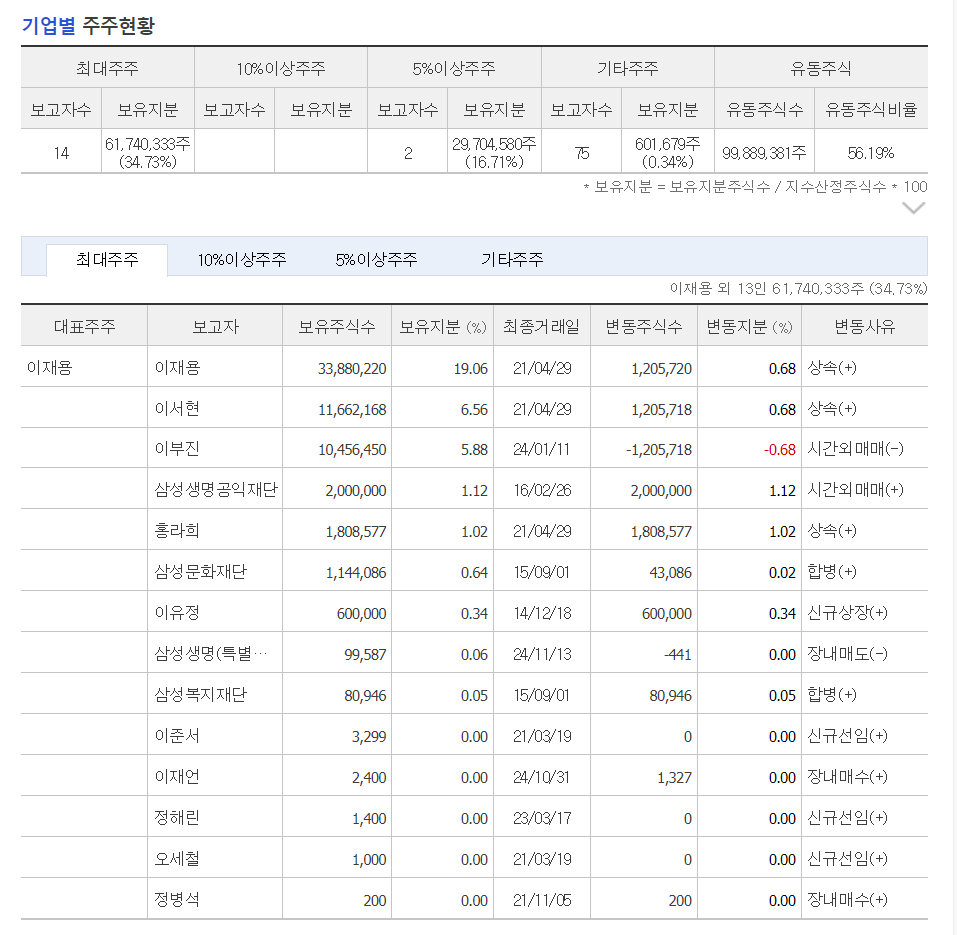Click the truncated 삼성생명(특별… entry
This screenshot has width=957, height=935.
211,654
